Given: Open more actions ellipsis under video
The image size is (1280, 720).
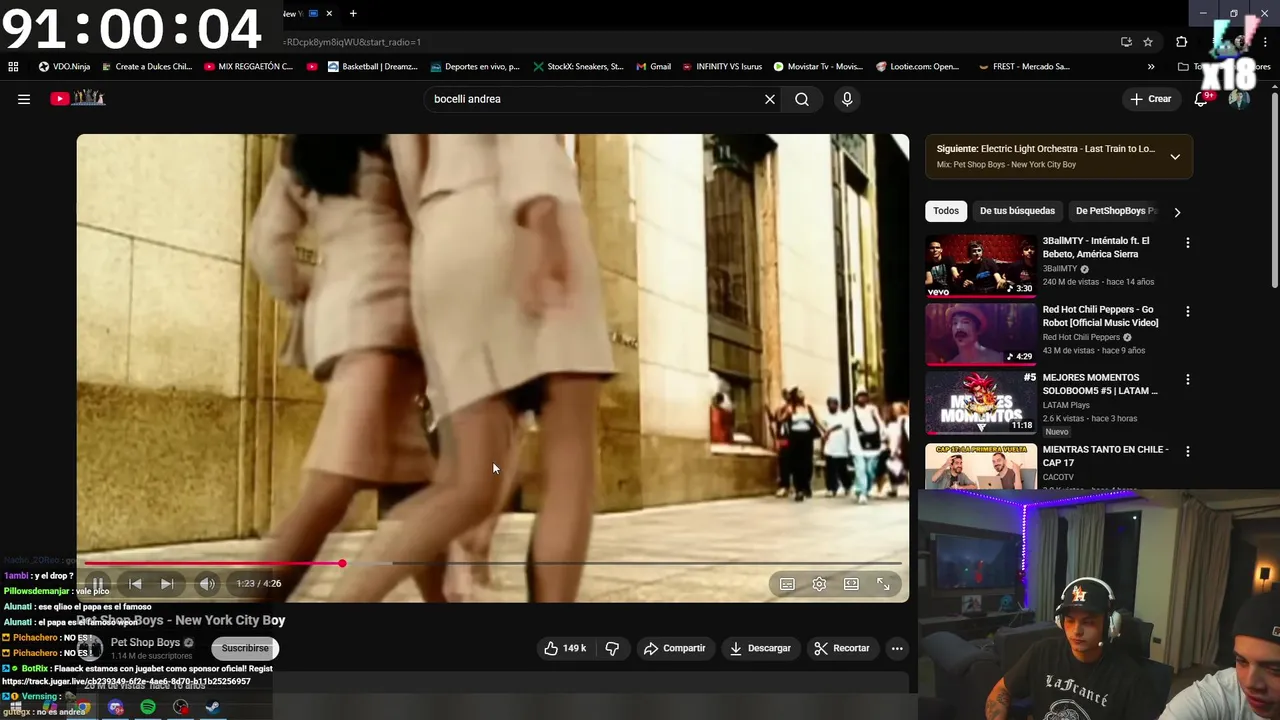Looking at the screenshot, I should [897, 648].
